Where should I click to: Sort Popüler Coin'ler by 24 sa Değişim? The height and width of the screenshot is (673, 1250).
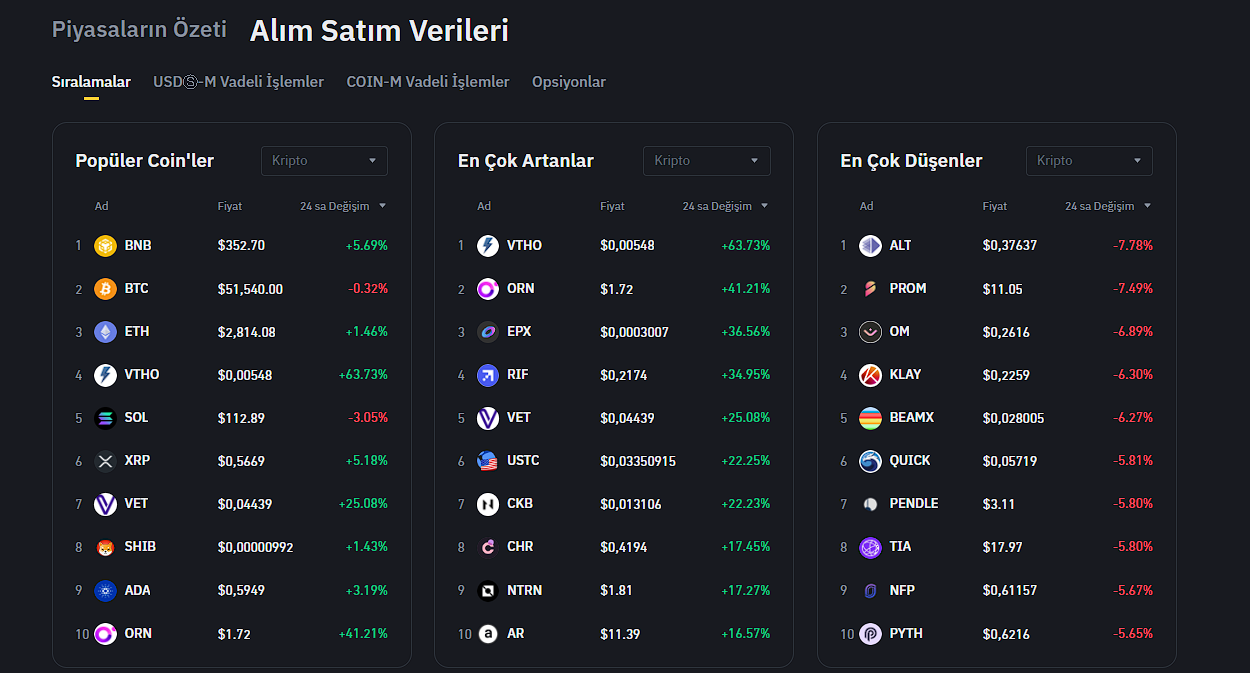click(342, 206)
